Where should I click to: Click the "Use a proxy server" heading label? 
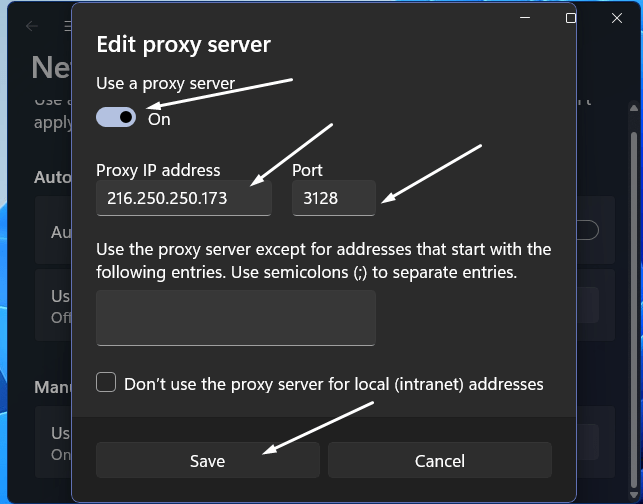click(165, 83)
